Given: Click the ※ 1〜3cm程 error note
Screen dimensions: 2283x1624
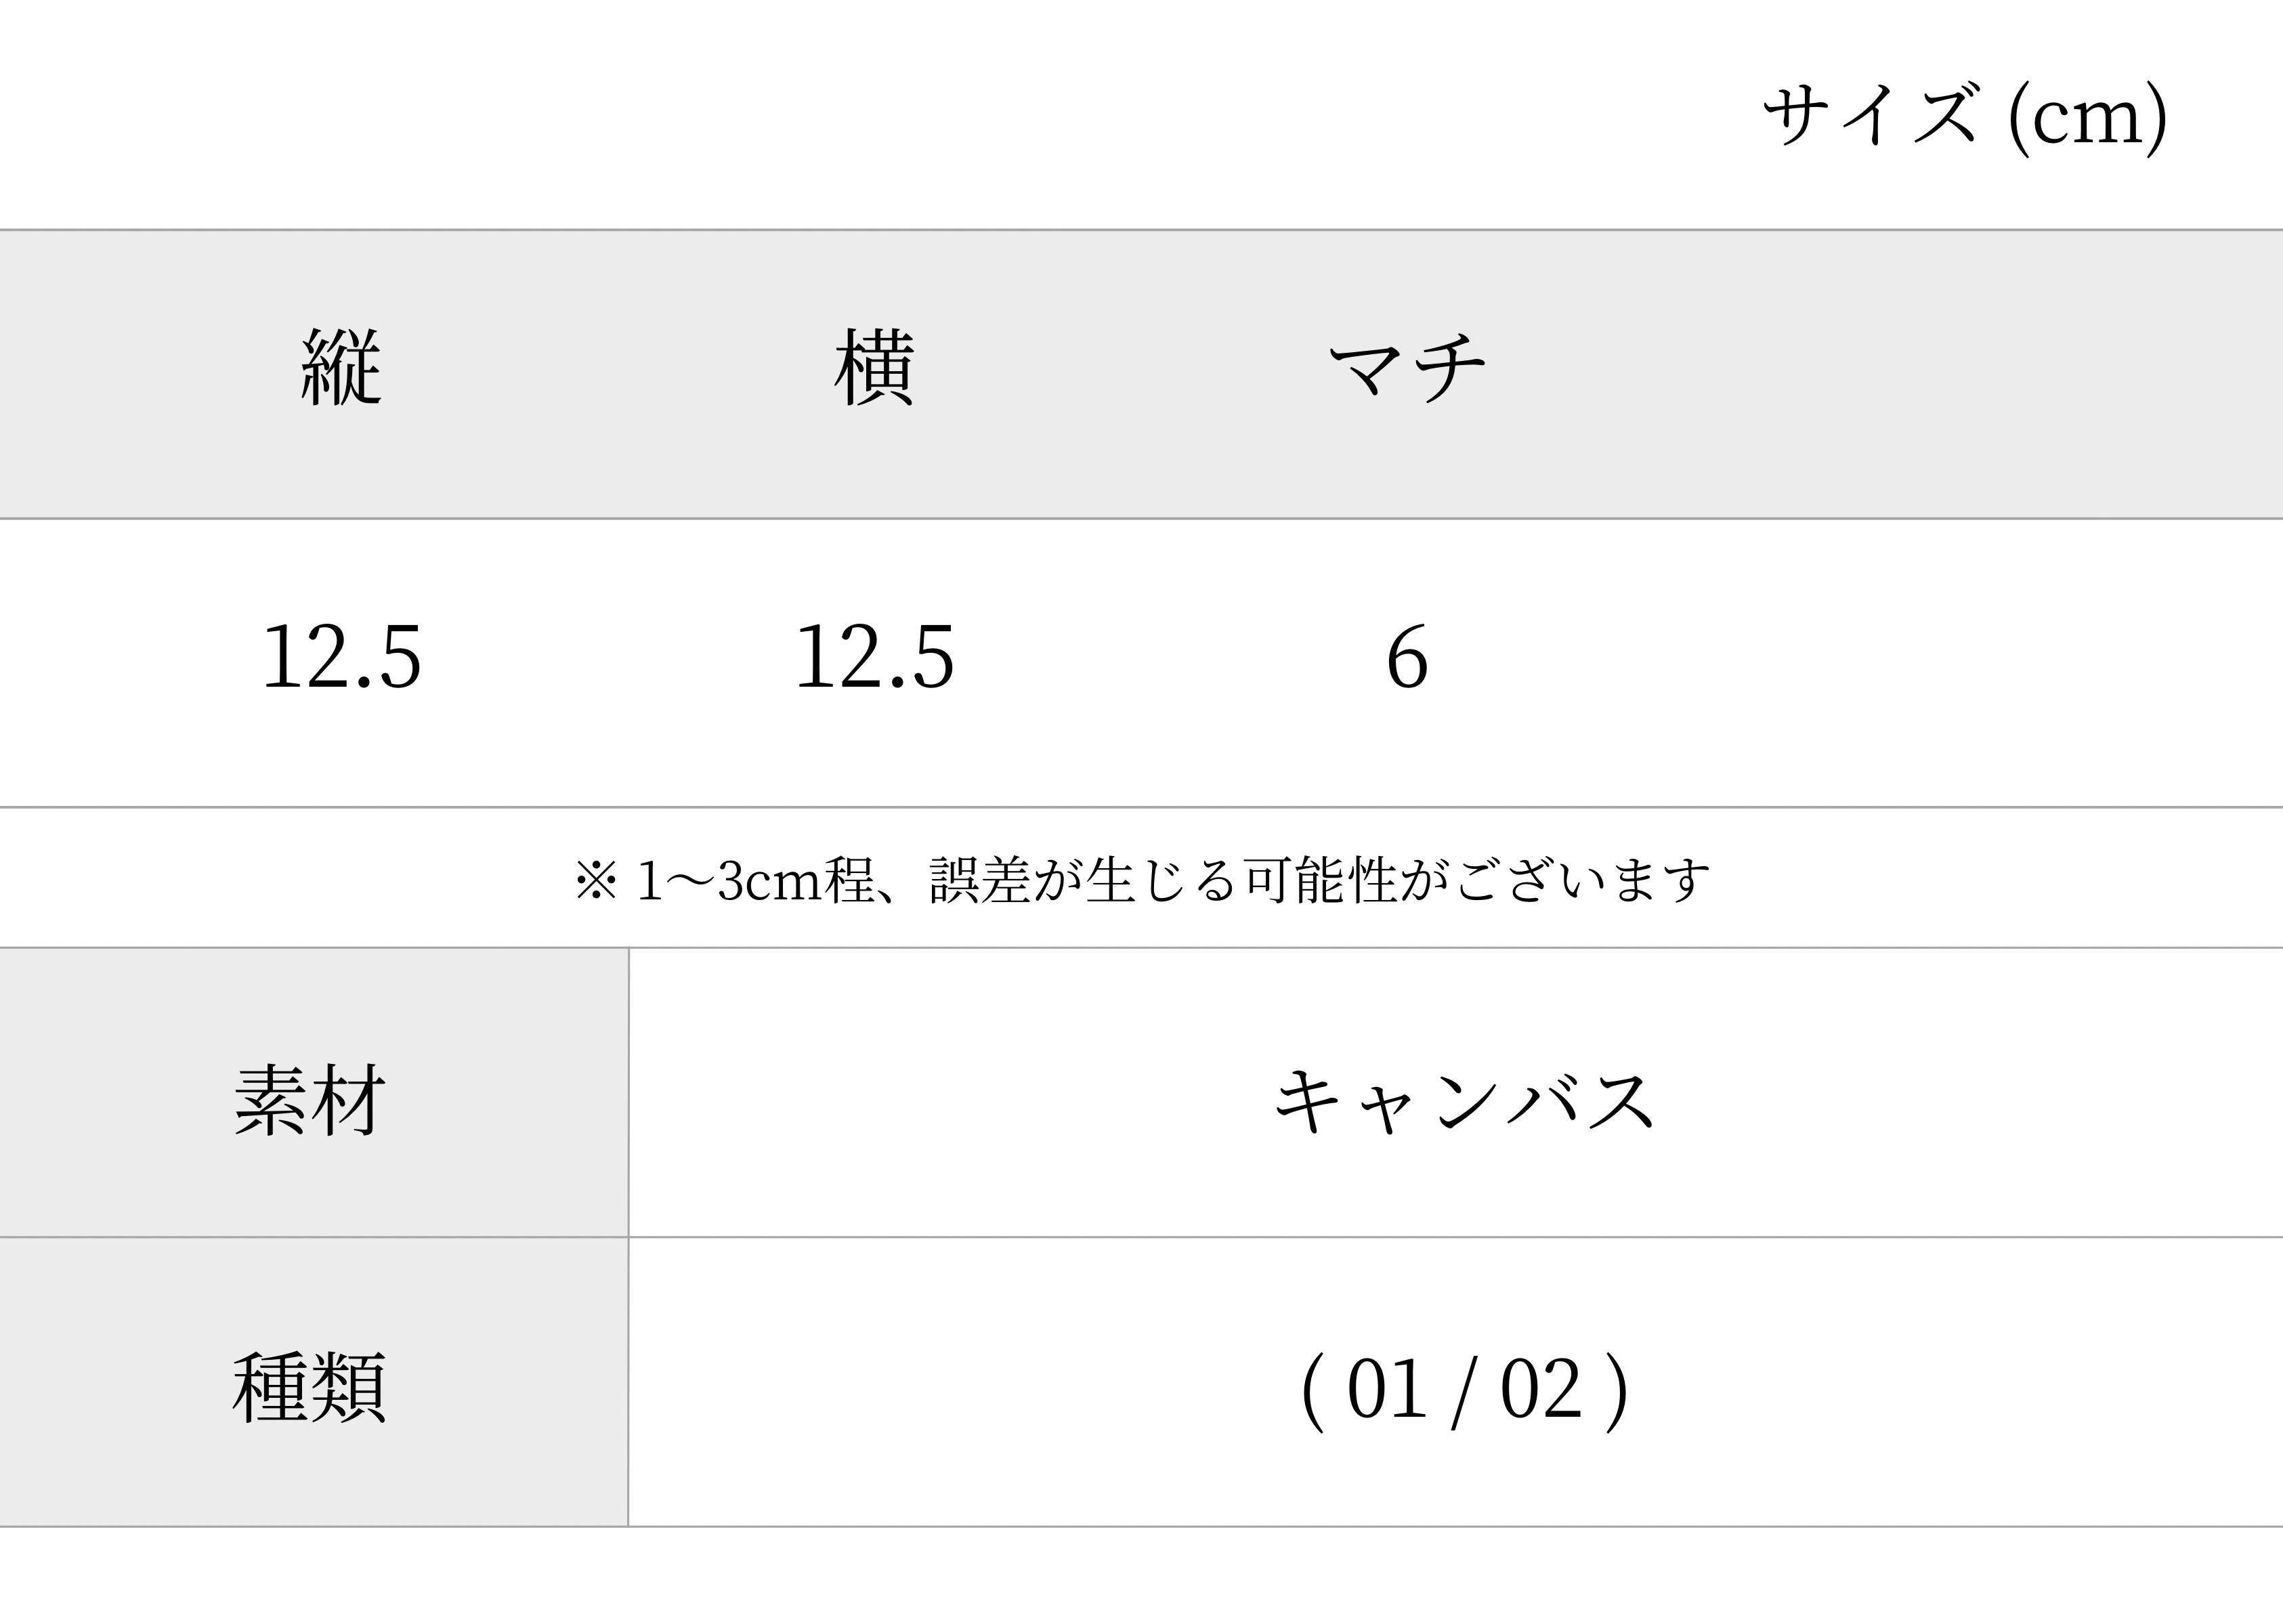Looking at the screenshot, I should (1142, 881).
